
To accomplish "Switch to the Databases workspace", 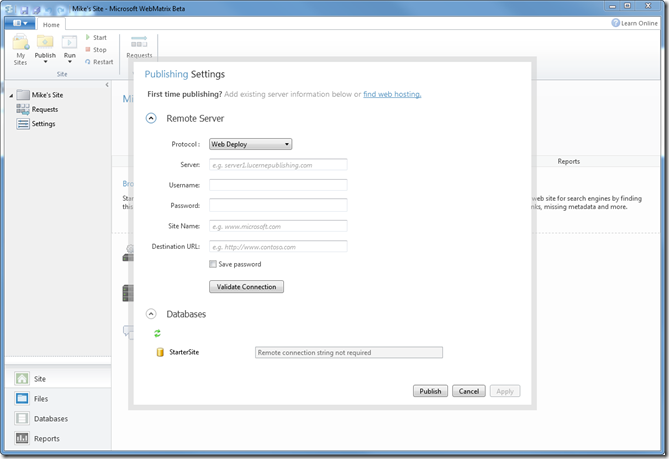I will pyautogui.click(x=58, y=419).
